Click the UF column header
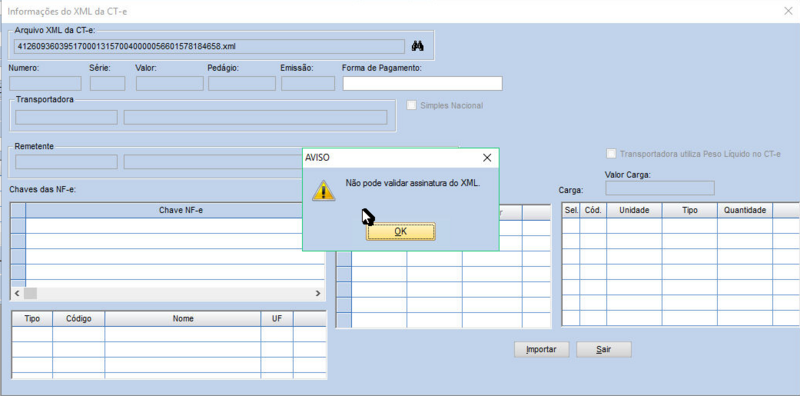 click(277, 318)
